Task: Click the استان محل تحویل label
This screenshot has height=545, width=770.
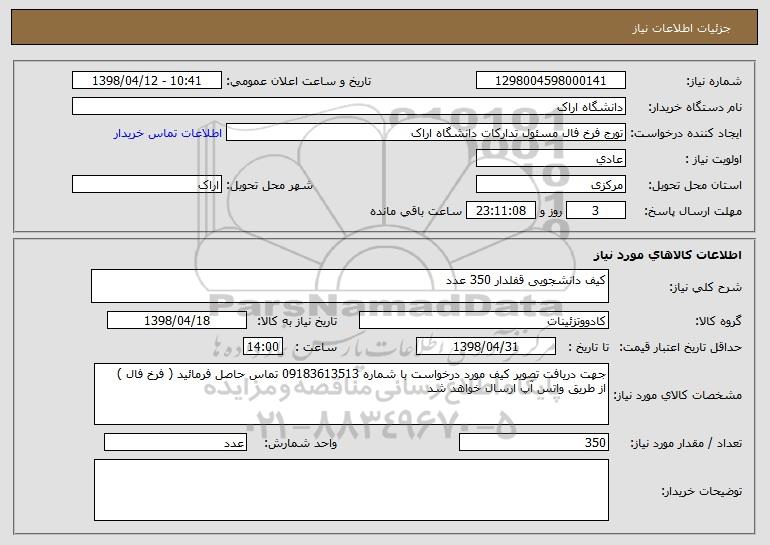Action: [695, 186]
